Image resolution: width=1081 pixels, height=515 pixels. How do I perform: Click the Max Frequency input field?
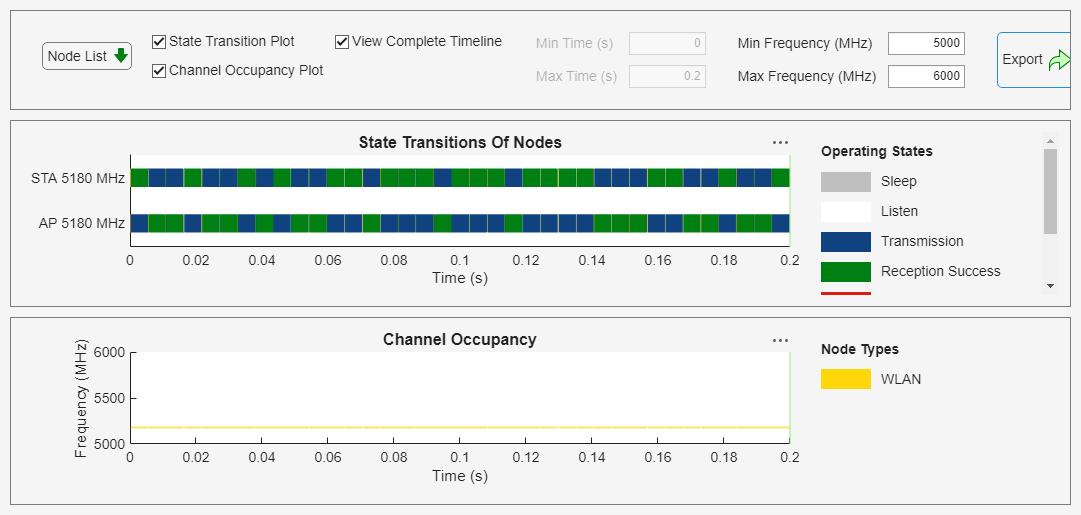[926, 76]
